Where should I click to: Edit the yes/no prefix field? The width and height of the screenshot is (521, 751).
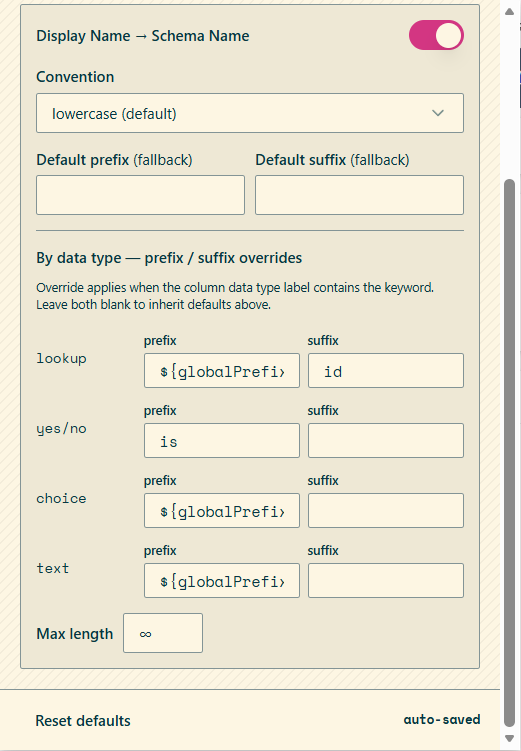point(222,441)
